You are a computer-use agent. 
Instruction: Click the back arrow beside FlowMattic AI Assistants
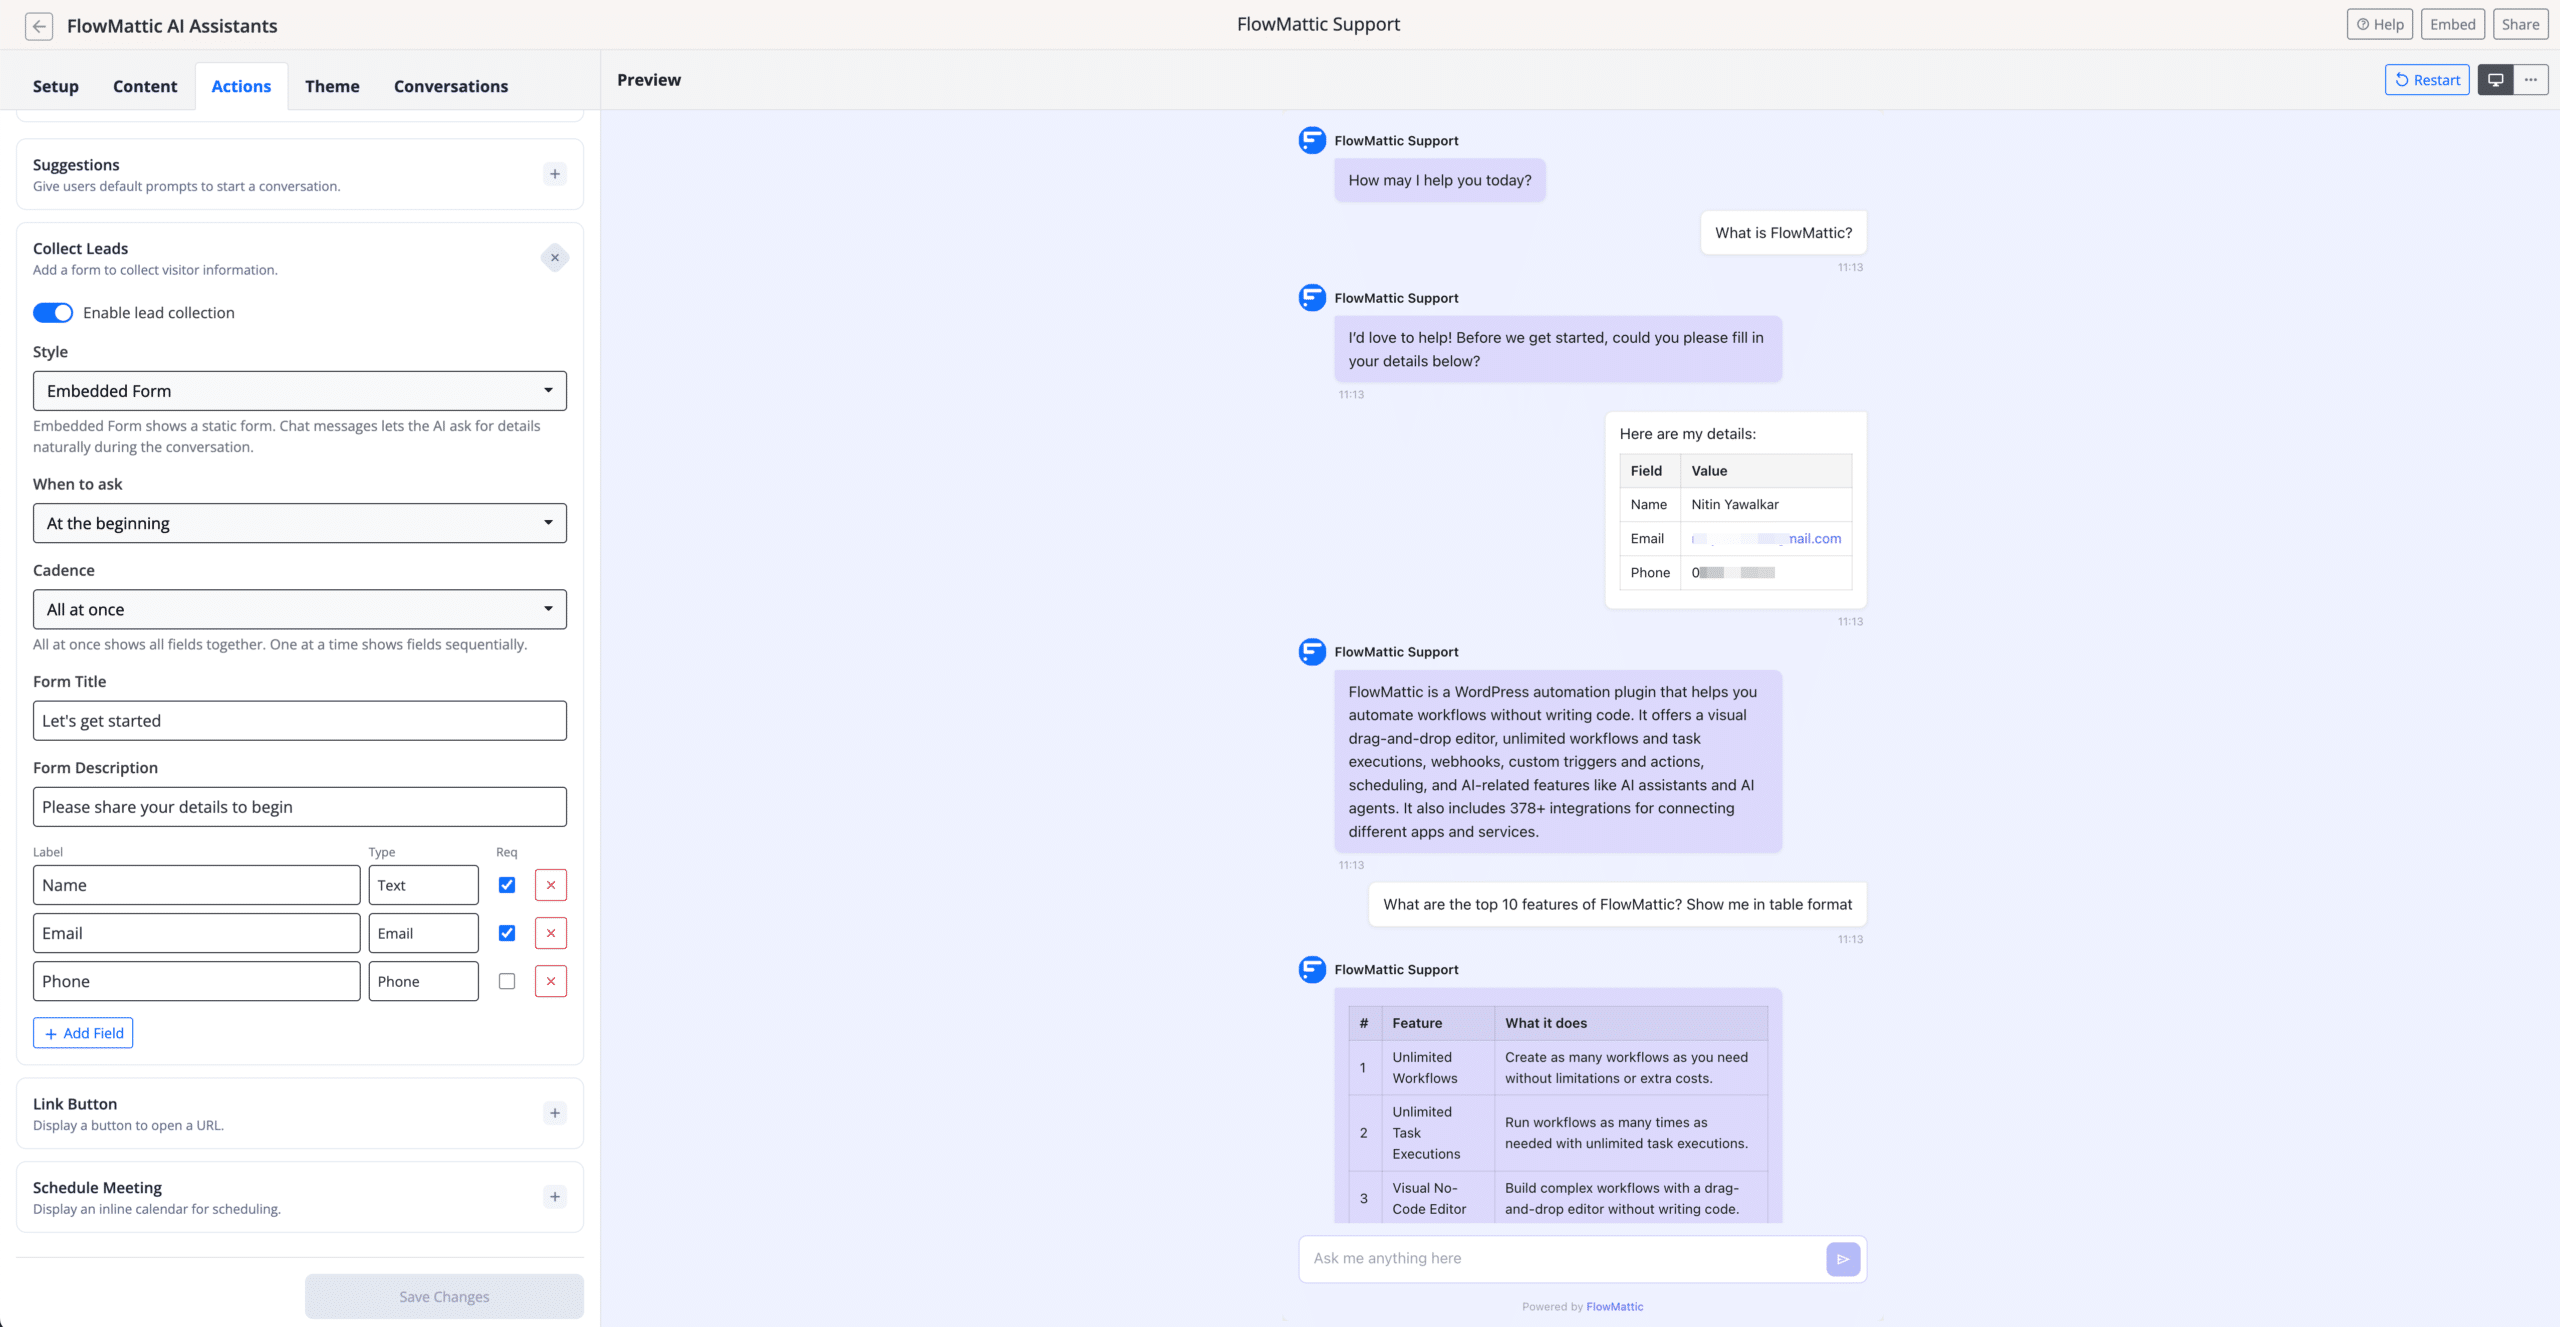point(39,26)
